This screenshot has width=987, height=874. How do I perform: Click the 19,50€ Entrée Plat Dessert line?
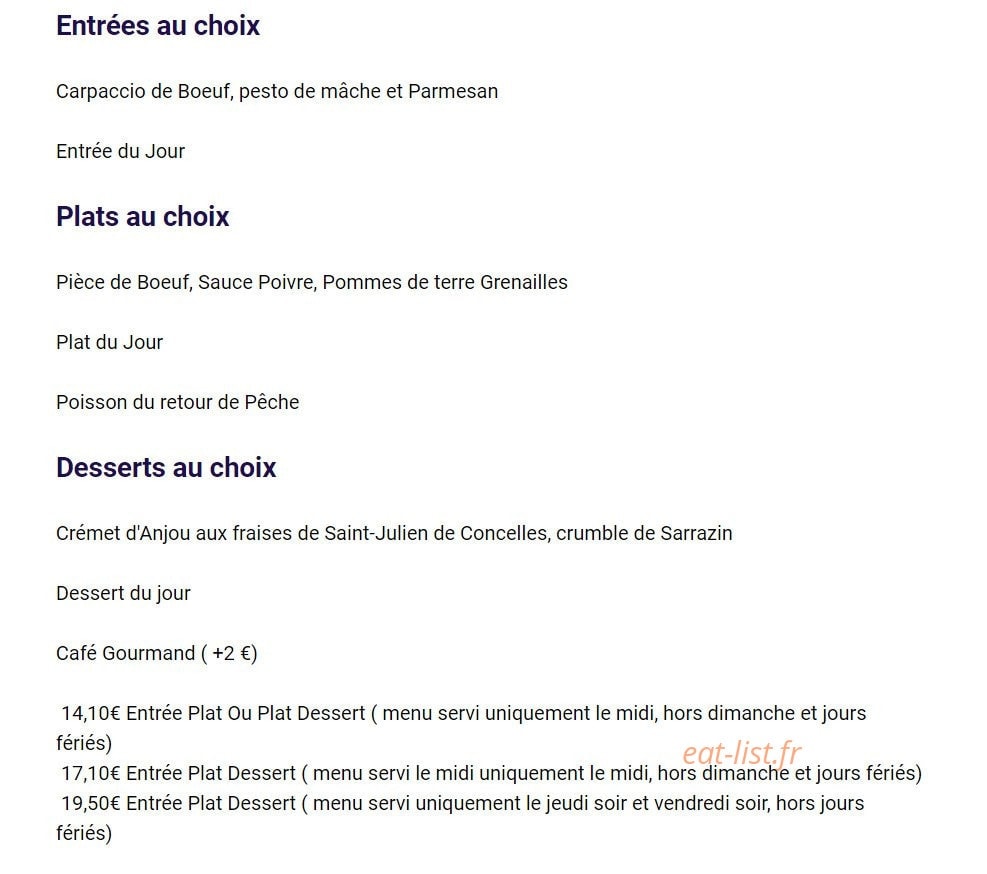[460, 818]
